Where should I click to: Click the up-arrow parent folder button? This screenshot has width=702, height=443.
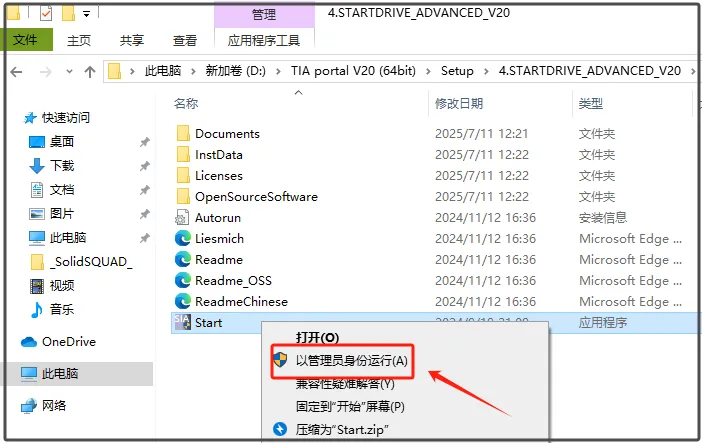[x=90, y=72]
